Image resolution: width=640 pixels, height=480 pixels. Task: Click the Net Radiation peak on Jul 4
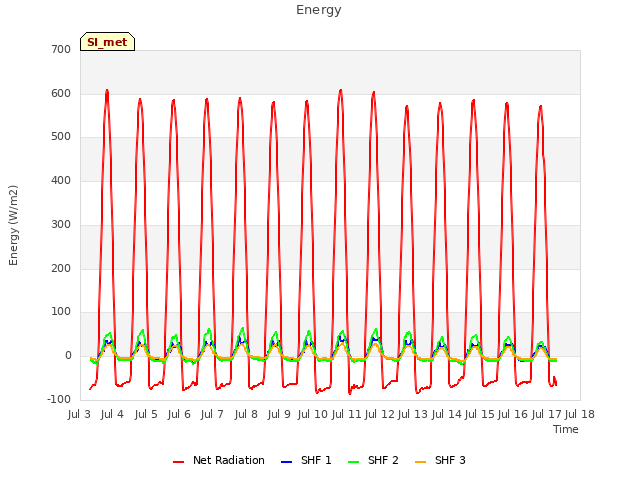click(x=107, y=90)
